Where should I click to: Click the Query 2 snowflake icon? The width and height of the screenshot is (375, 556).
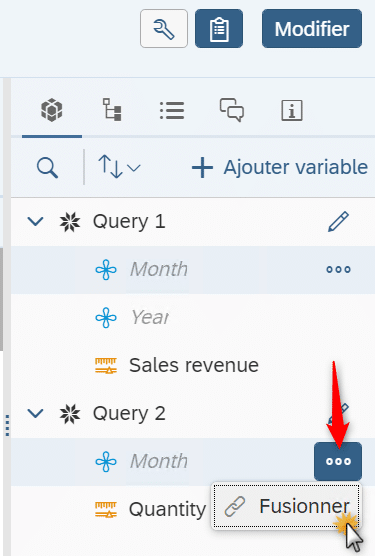(x=69, y=414)
